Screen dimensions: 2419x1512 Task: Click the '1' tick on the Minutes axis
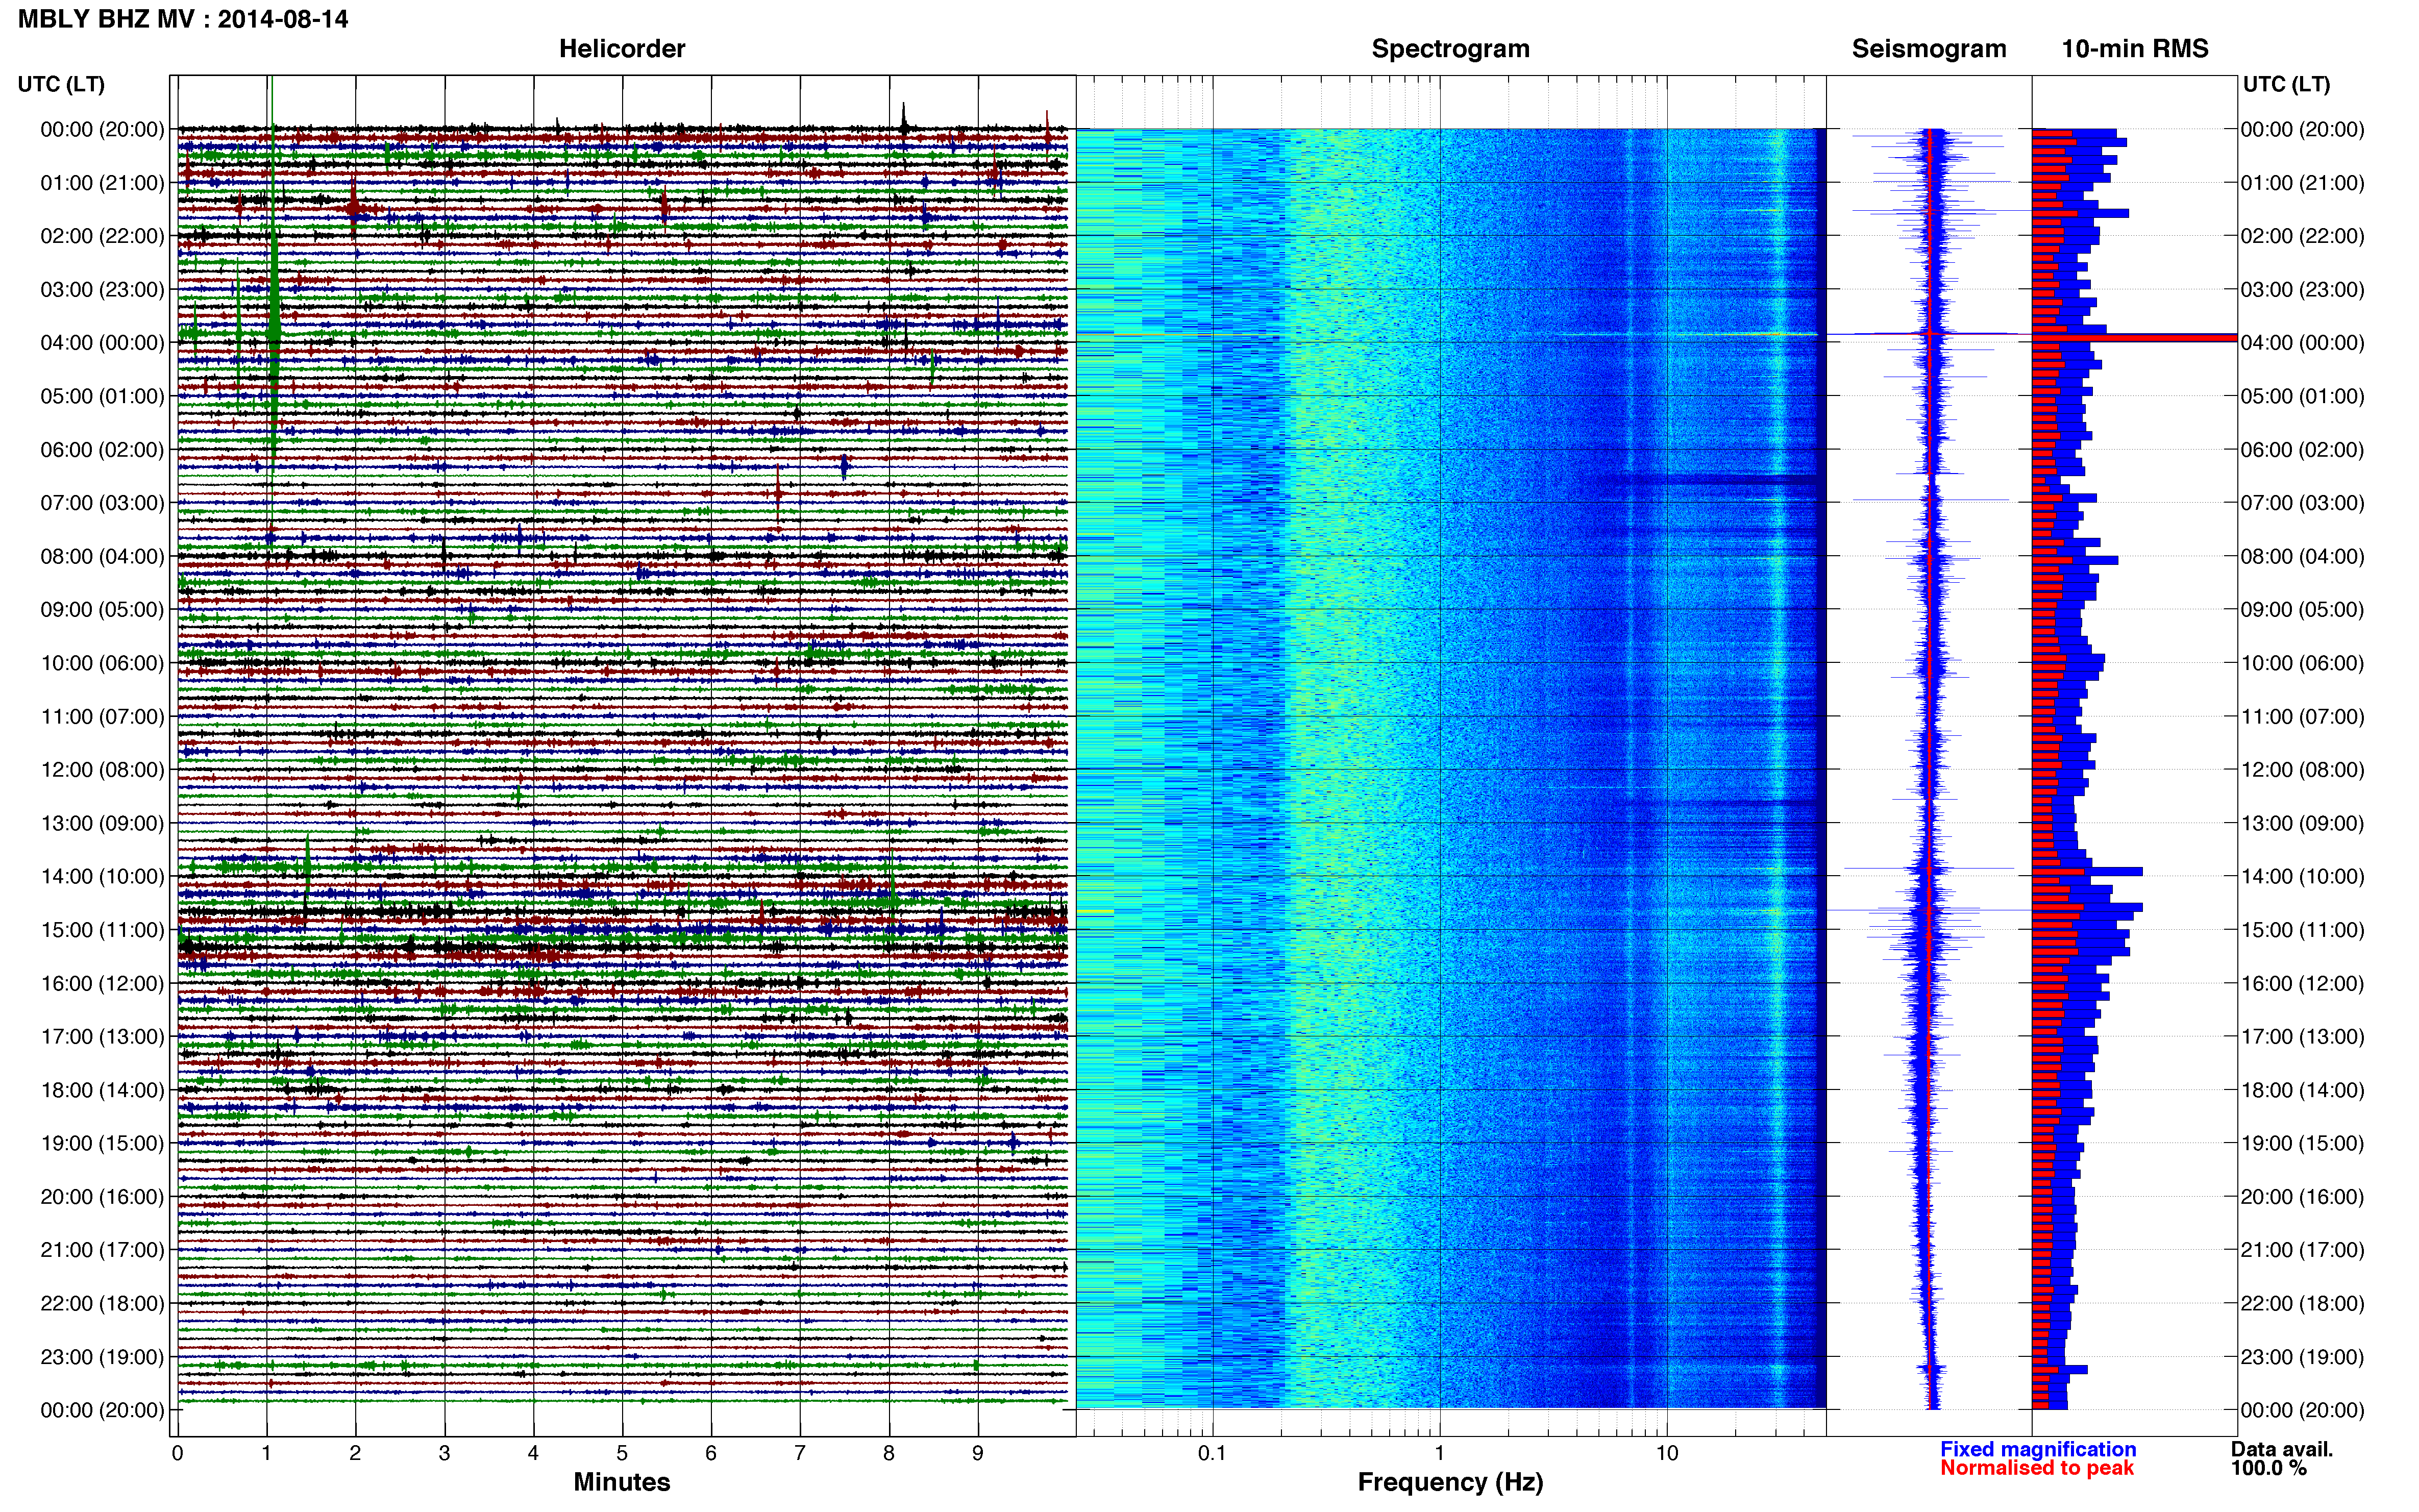[x=266, y=1454]
